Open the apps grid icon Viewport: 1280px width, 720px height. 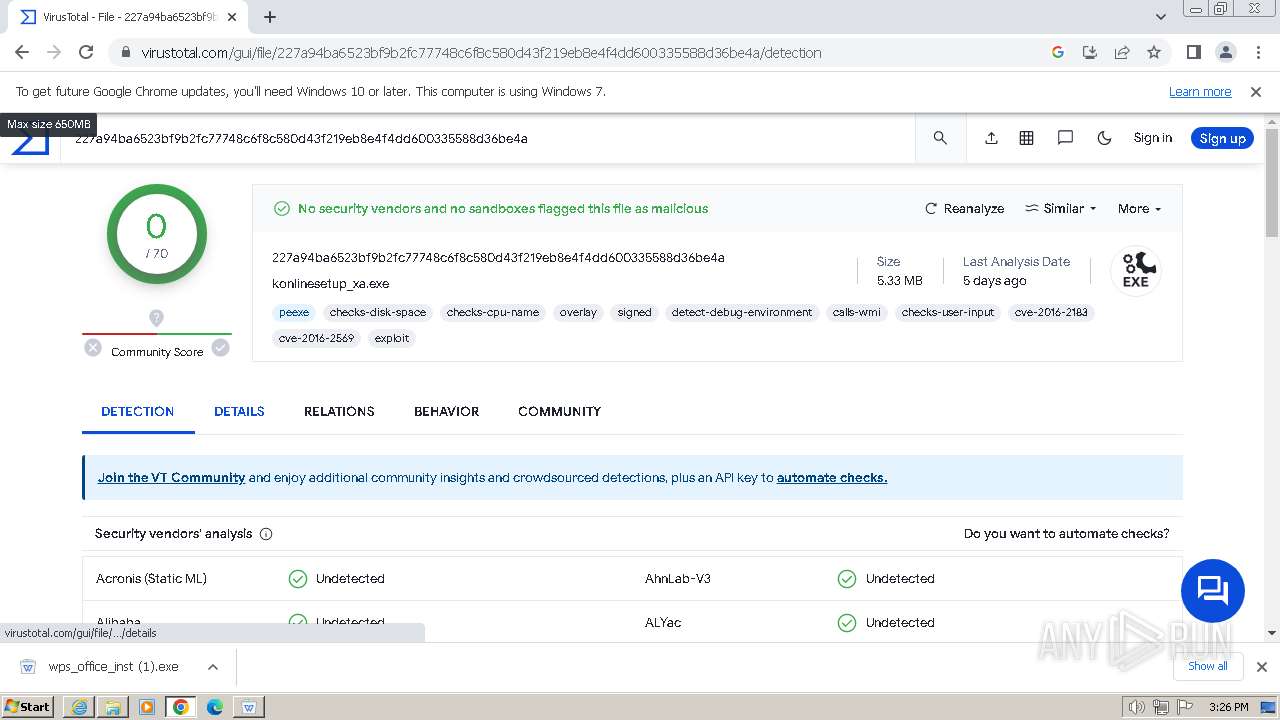pos(1026,138)
